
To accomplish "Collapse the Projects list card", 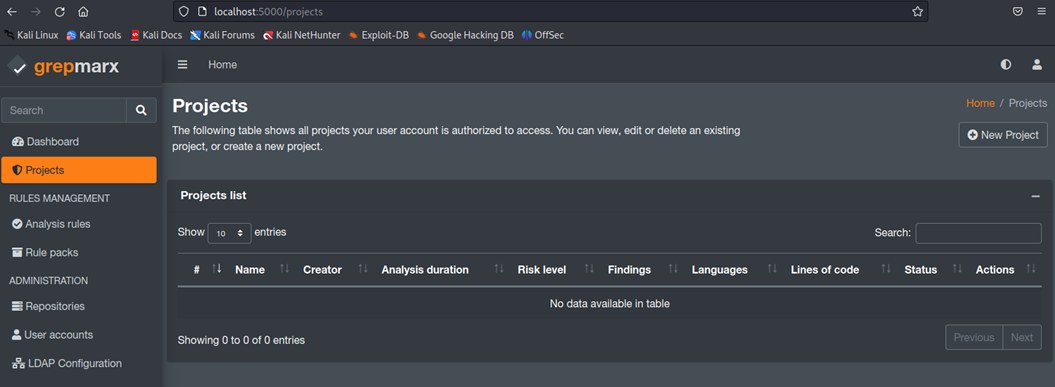I will [x=1035, y=196].
